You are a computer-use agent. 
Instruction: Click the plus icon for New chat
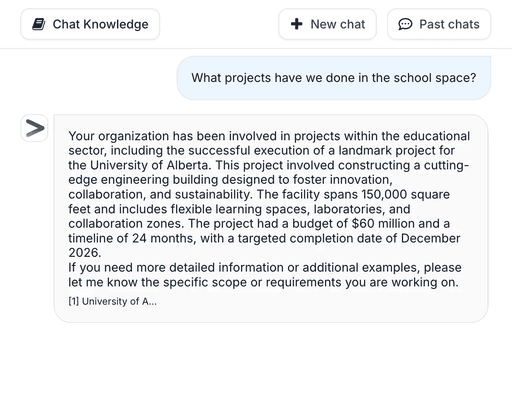296,24
